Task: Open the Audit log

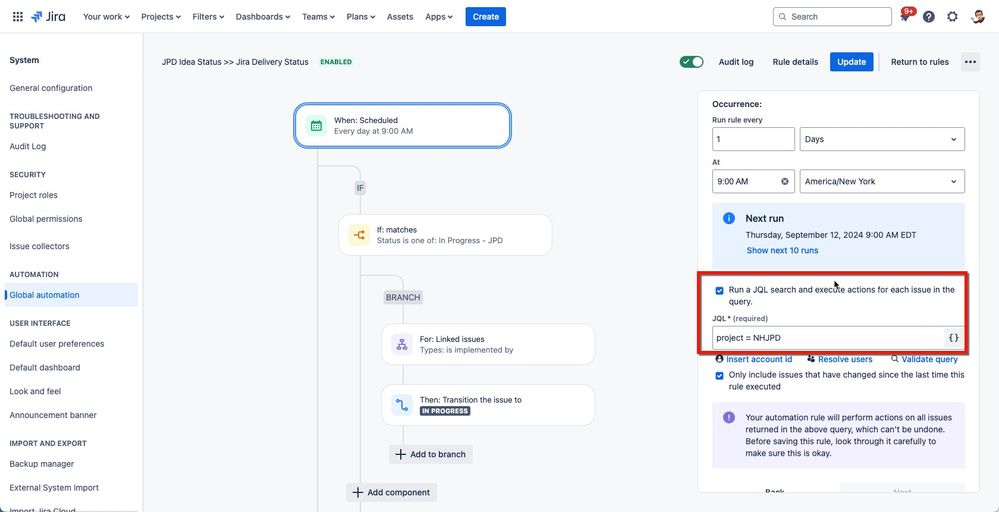Action: coord(736,62)
